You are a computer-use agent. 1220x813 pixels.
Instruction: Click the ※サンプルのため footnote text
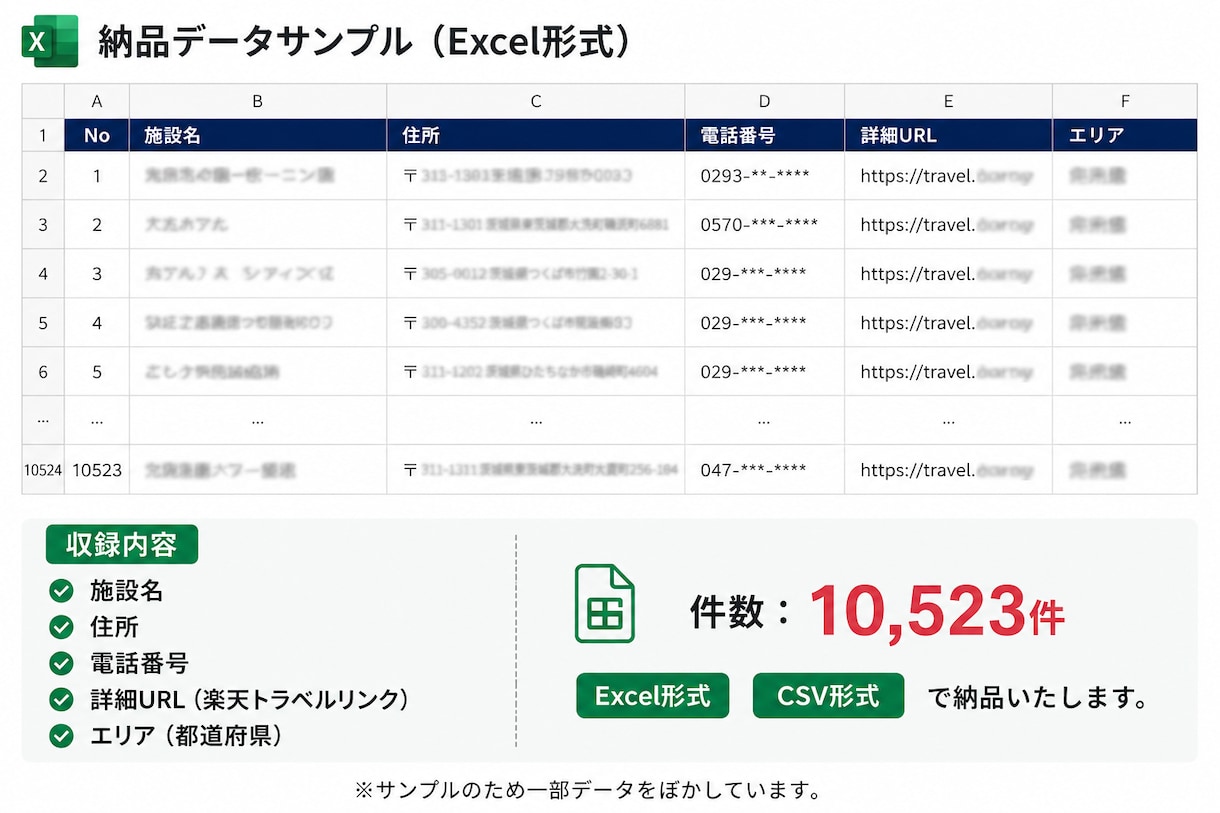[x=588, y=790]
